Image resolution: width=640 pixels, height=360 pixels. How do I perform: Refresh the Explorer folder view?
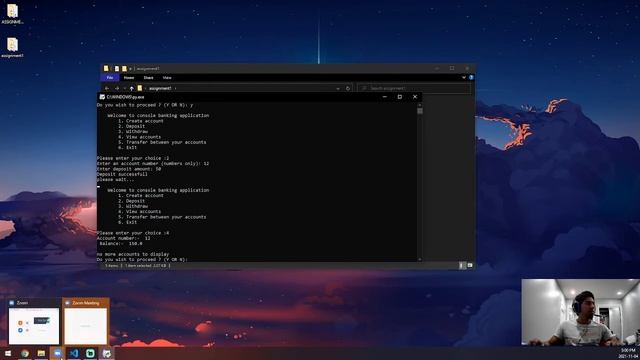click(348, 88)
